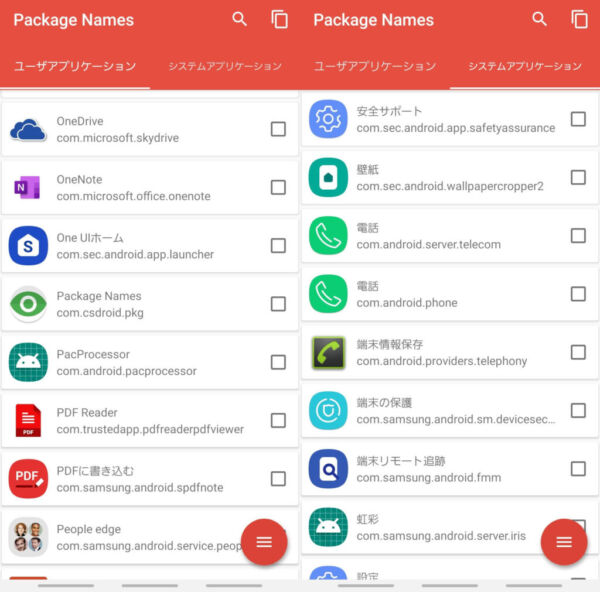Click the safetyassurance gear icon
The width and height of the screenshot is (600, 592).
pos(328,119)
